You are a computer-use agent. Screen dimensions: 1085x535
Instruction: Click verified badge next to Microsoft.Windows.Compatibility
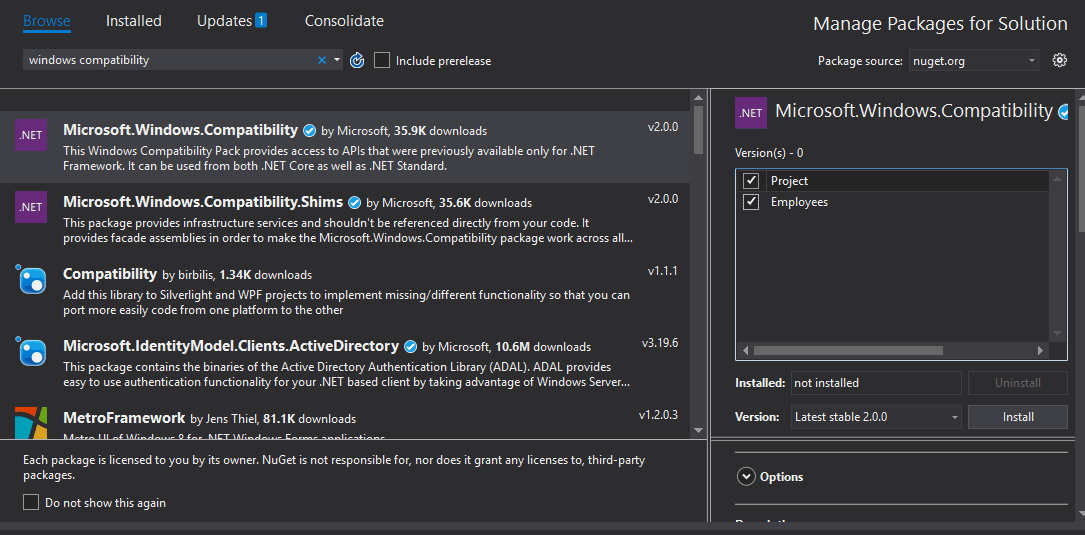(310, 130)
